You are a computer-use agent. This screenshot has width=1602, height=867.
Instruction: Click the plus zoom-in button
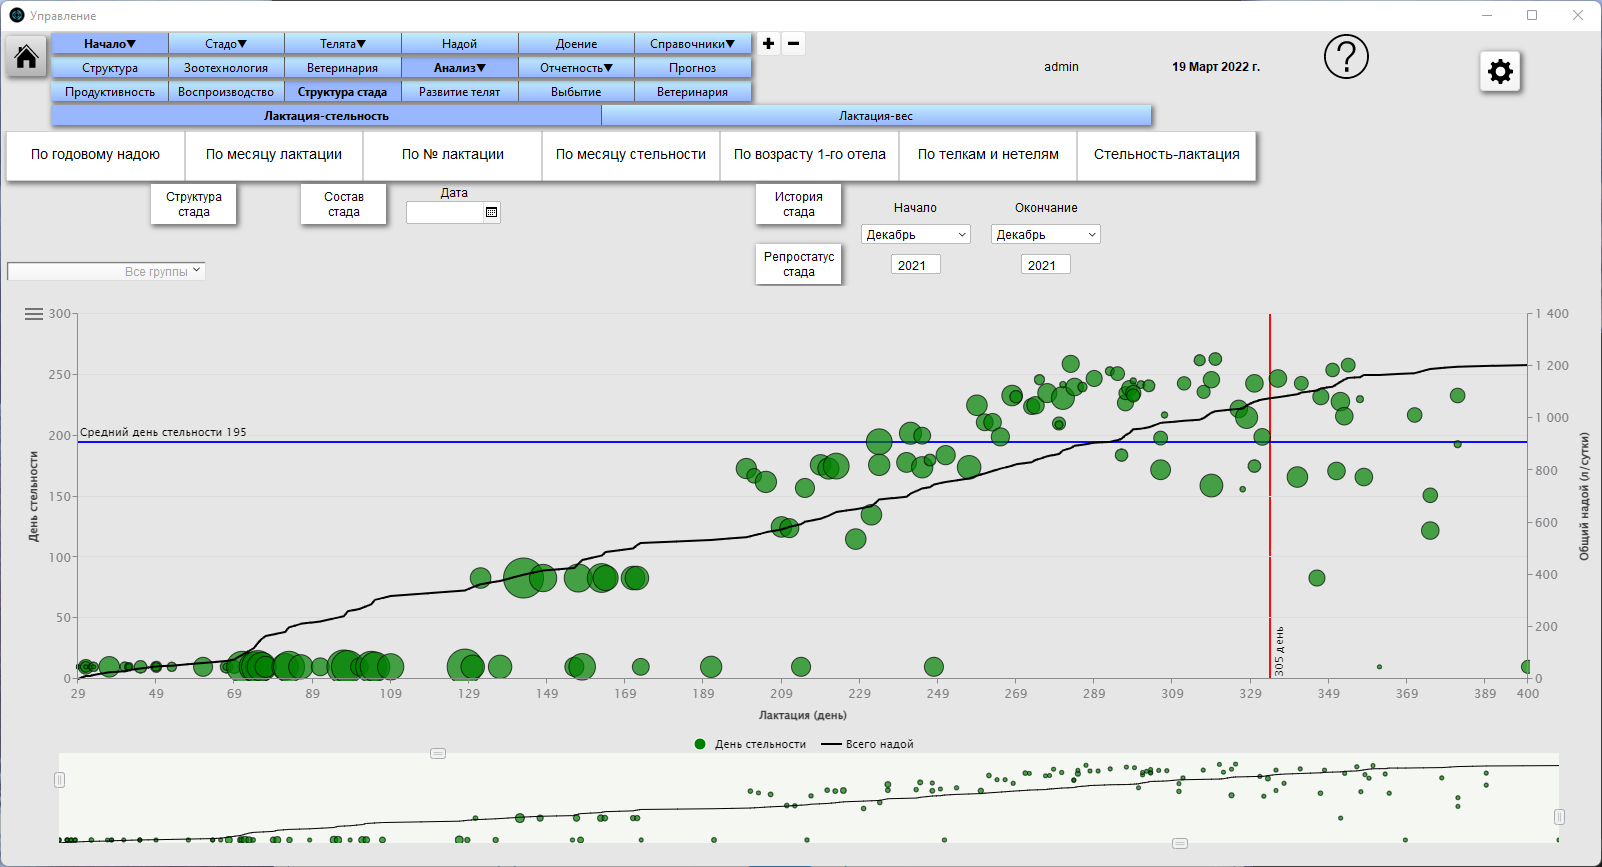click(x=768, y=43)
